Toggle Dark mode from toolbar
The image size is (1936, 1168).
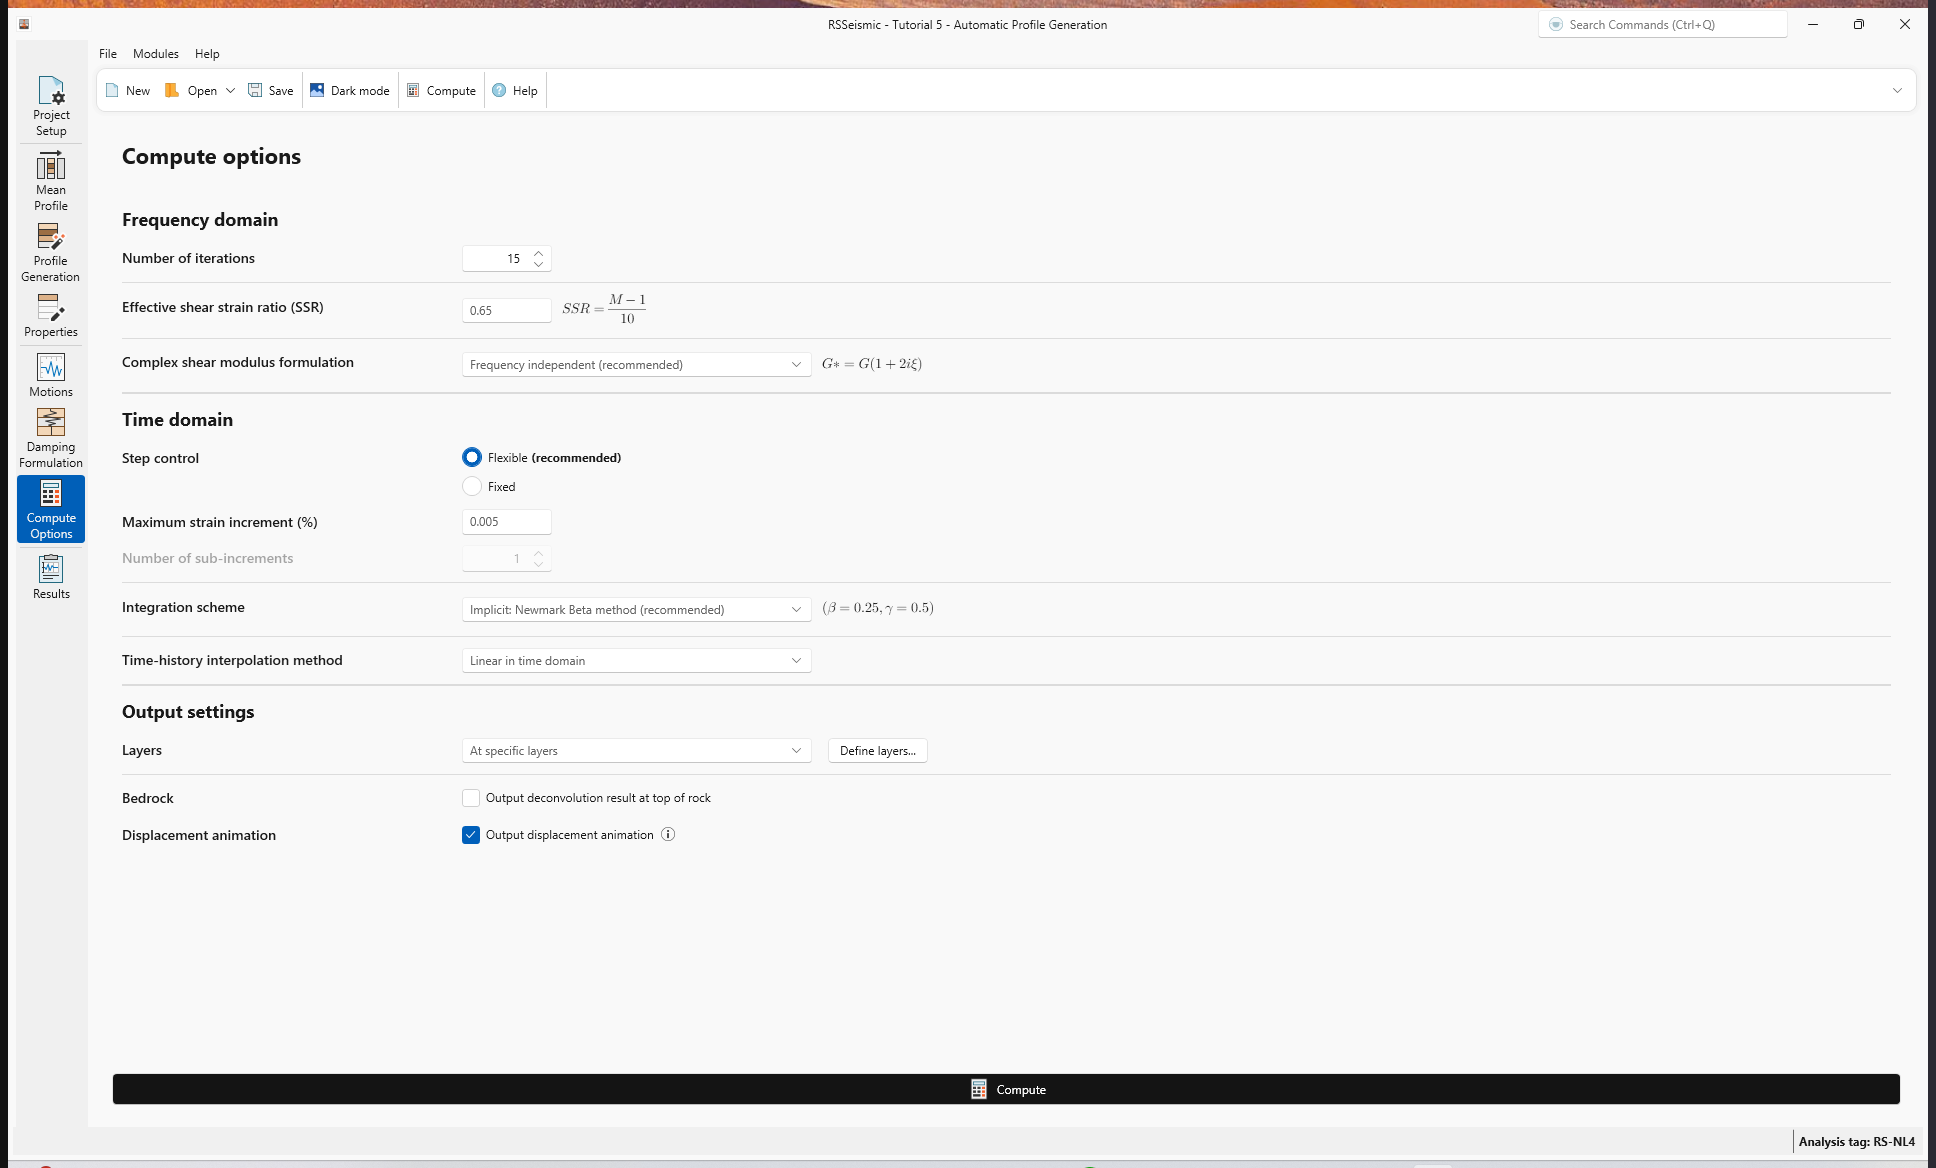[350, 90]
